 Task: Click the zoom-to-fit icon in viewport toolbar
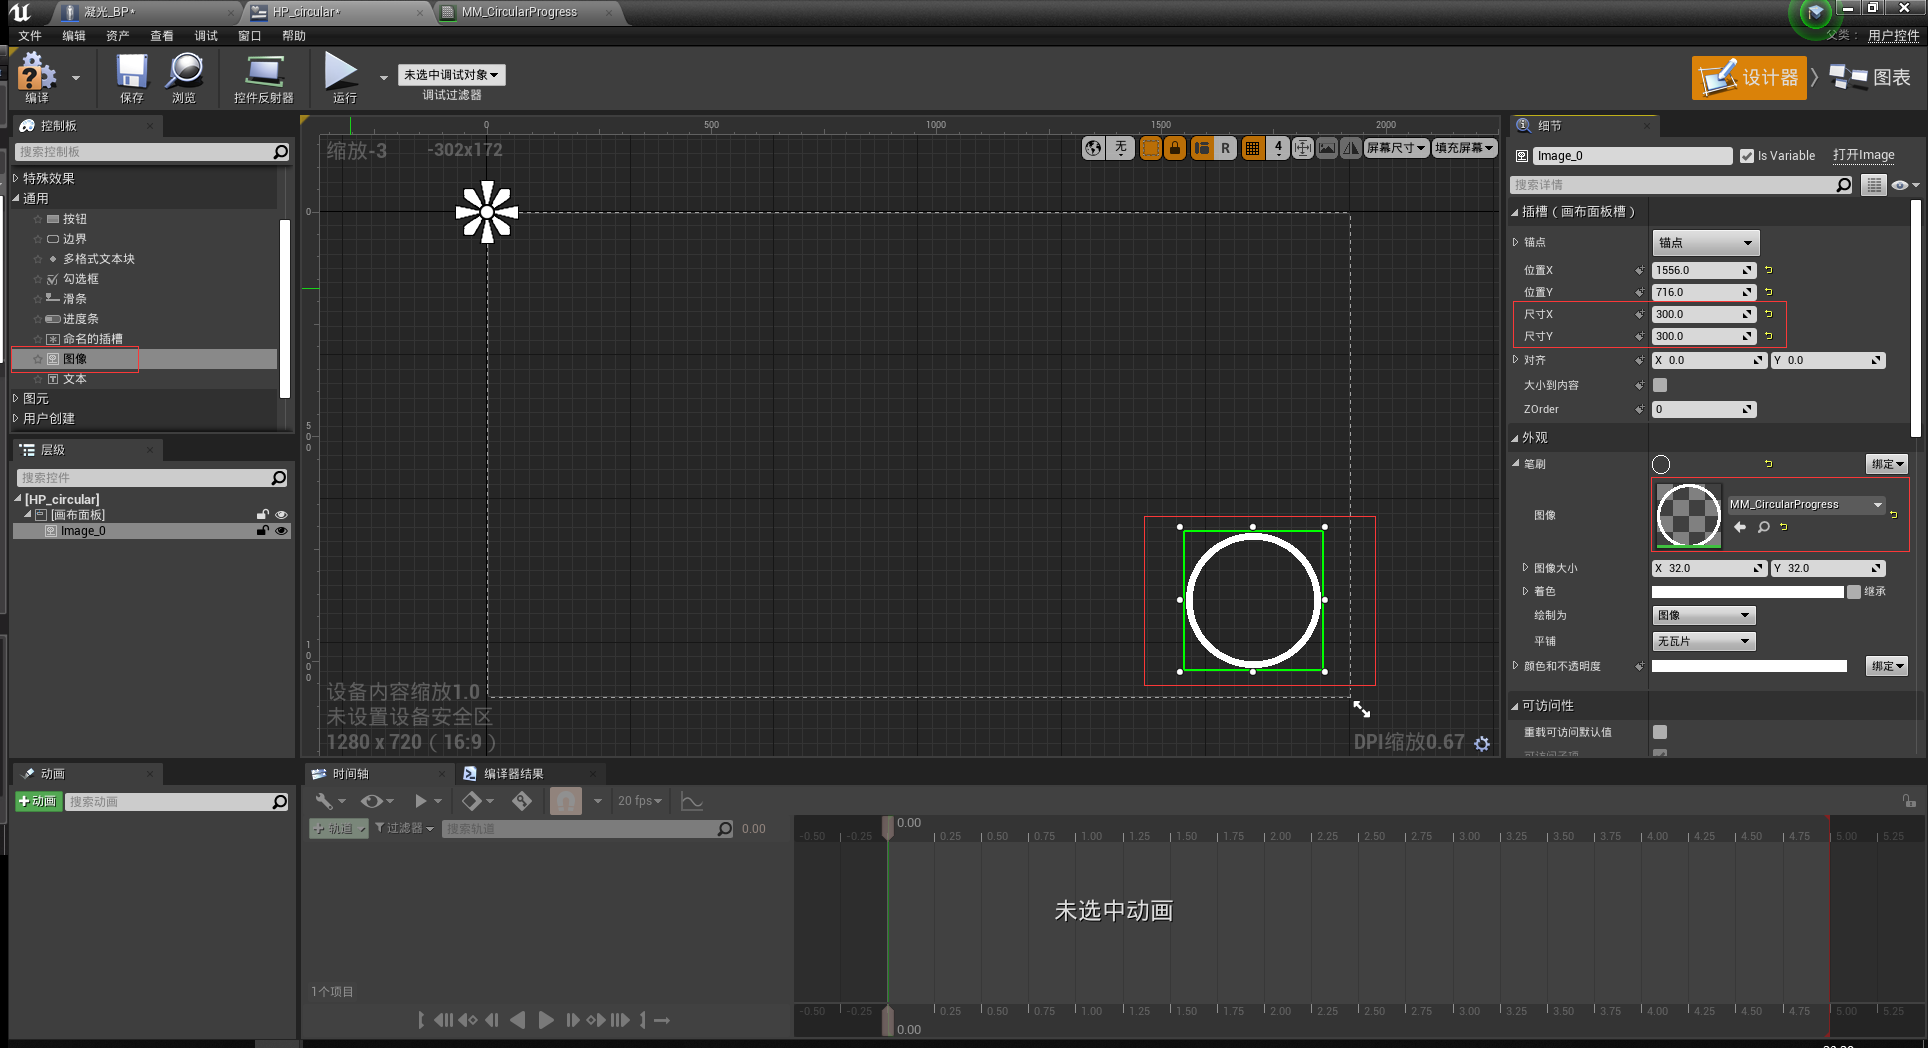[x=1303, y=148]
